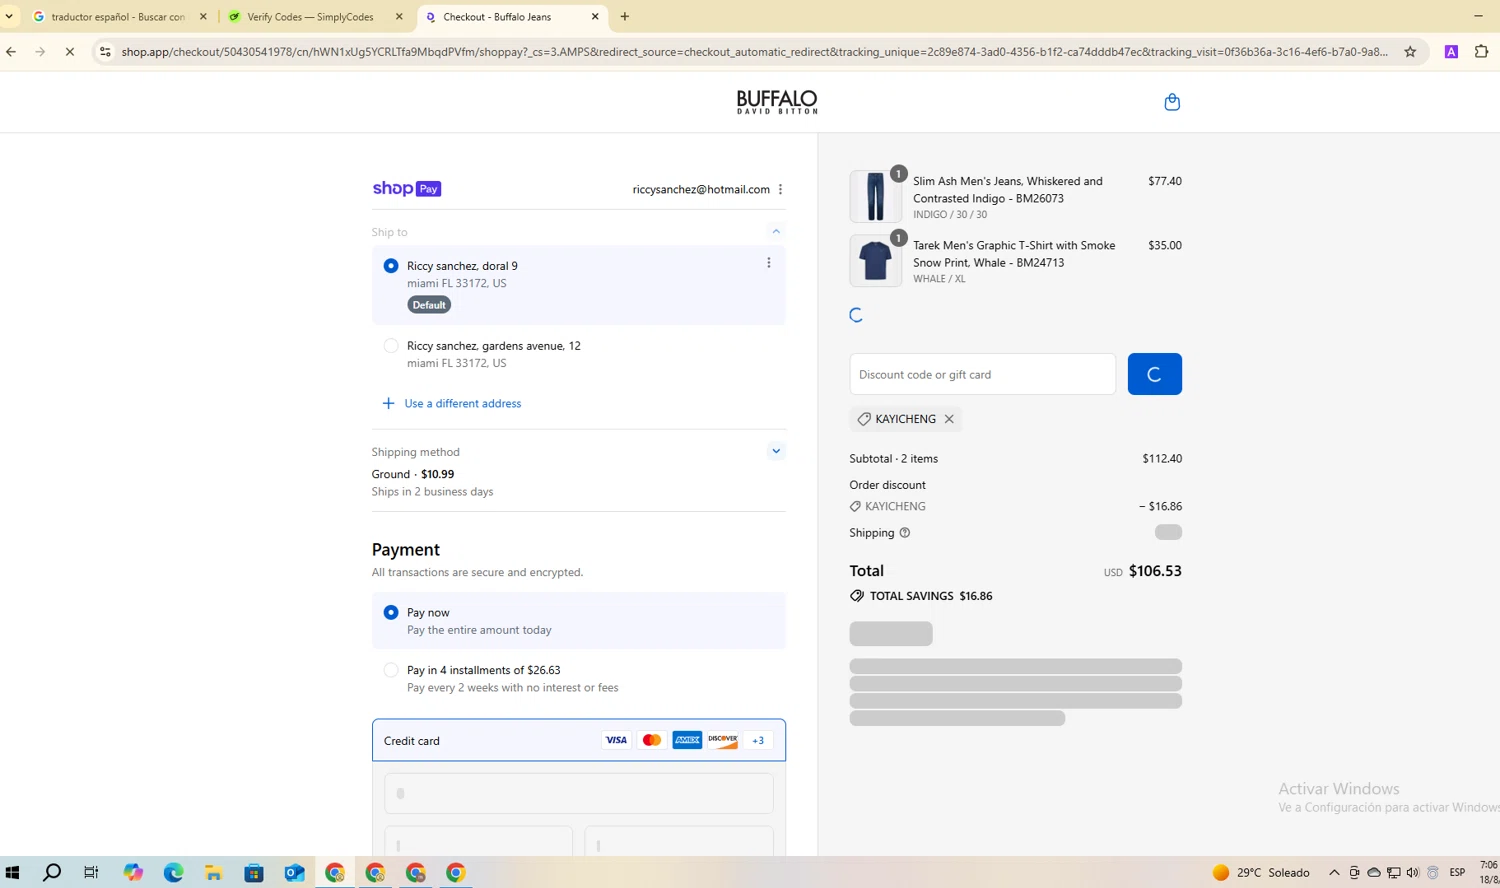Image resolution: width=1500 pixels, height=888 pixels.
Task: Click the Default address badge
Action: pyautogui.click(x=429, y=305)
